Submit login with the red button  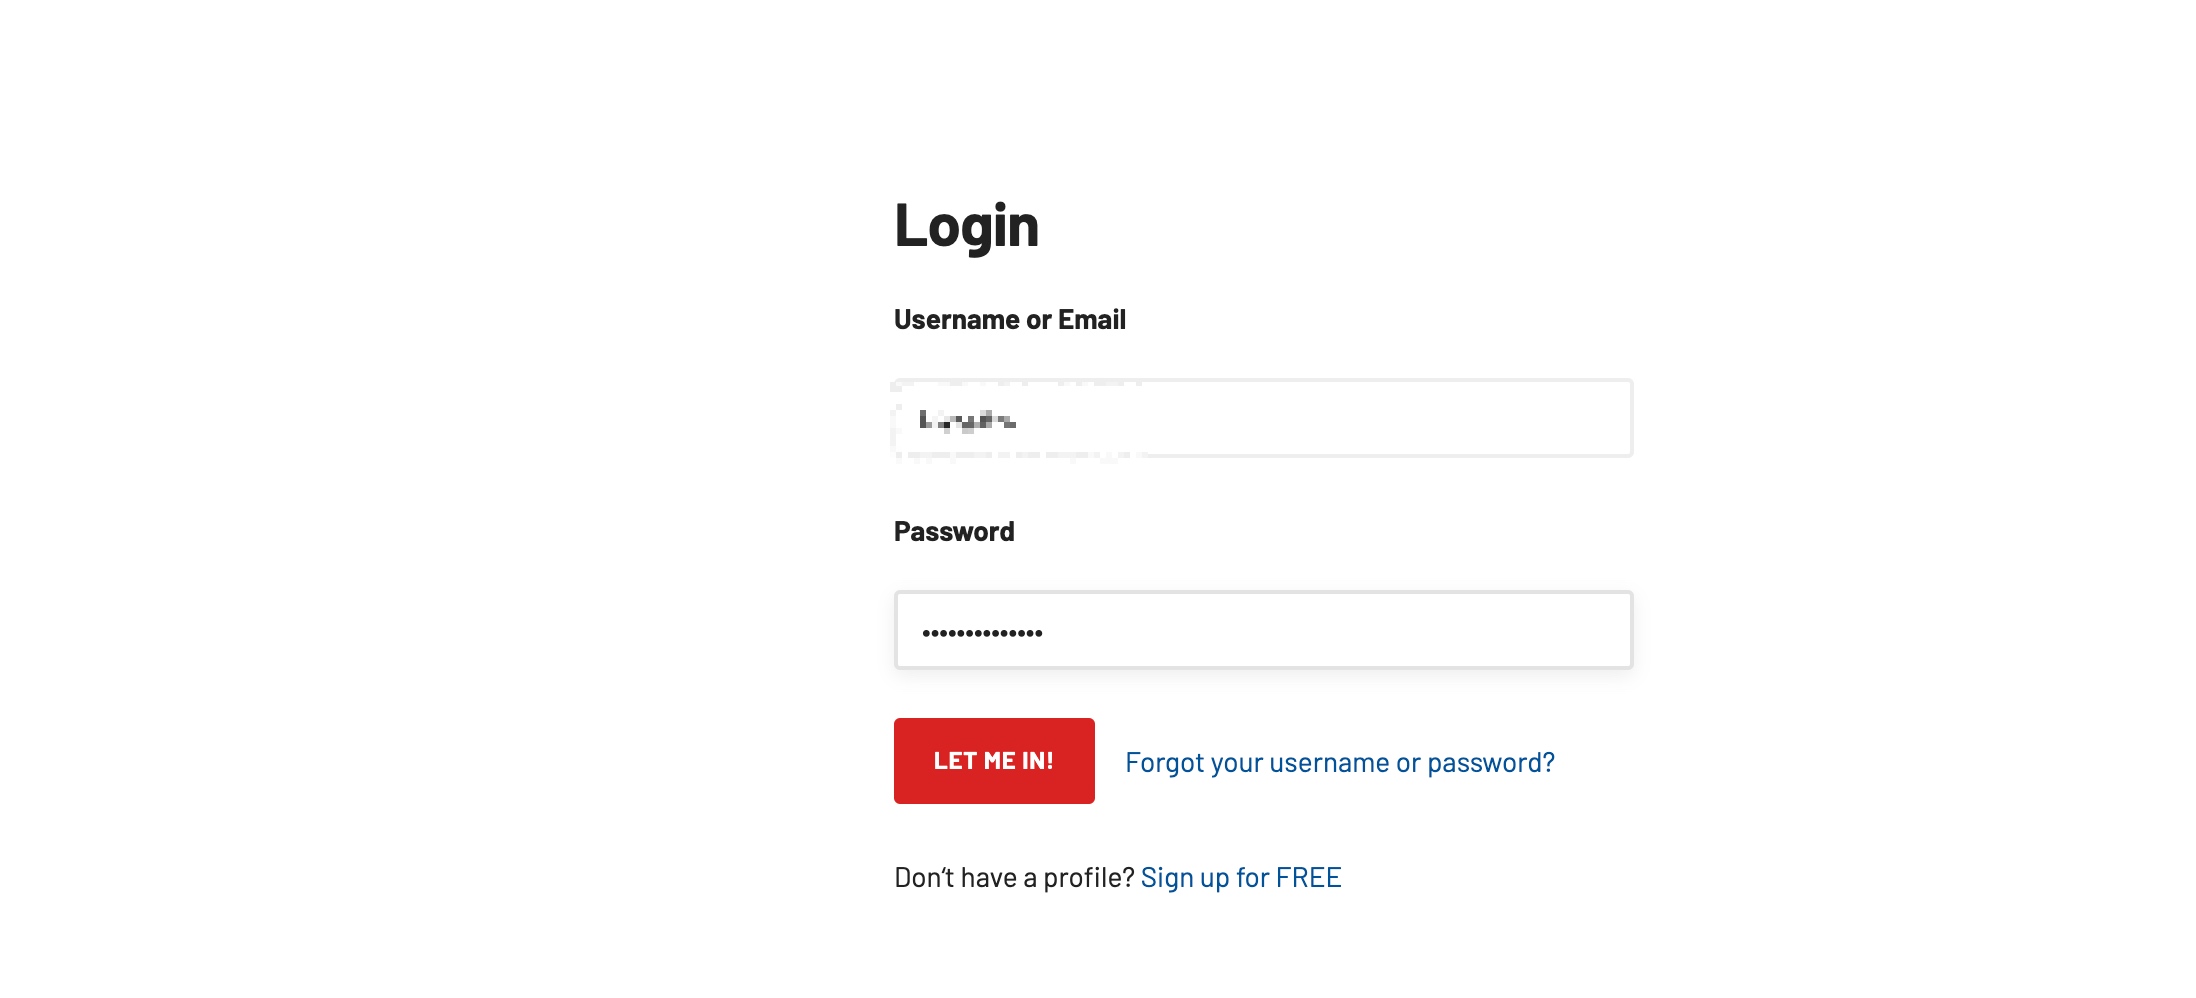point(994,761)
